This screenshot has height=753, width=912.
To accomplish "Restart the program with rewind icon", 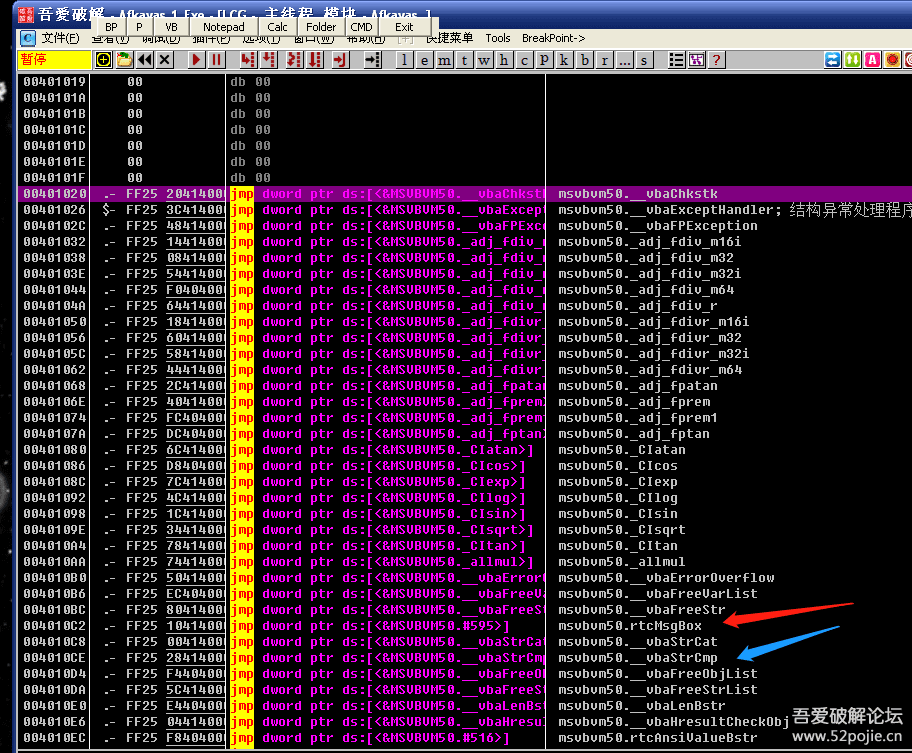I will (145, 60).
